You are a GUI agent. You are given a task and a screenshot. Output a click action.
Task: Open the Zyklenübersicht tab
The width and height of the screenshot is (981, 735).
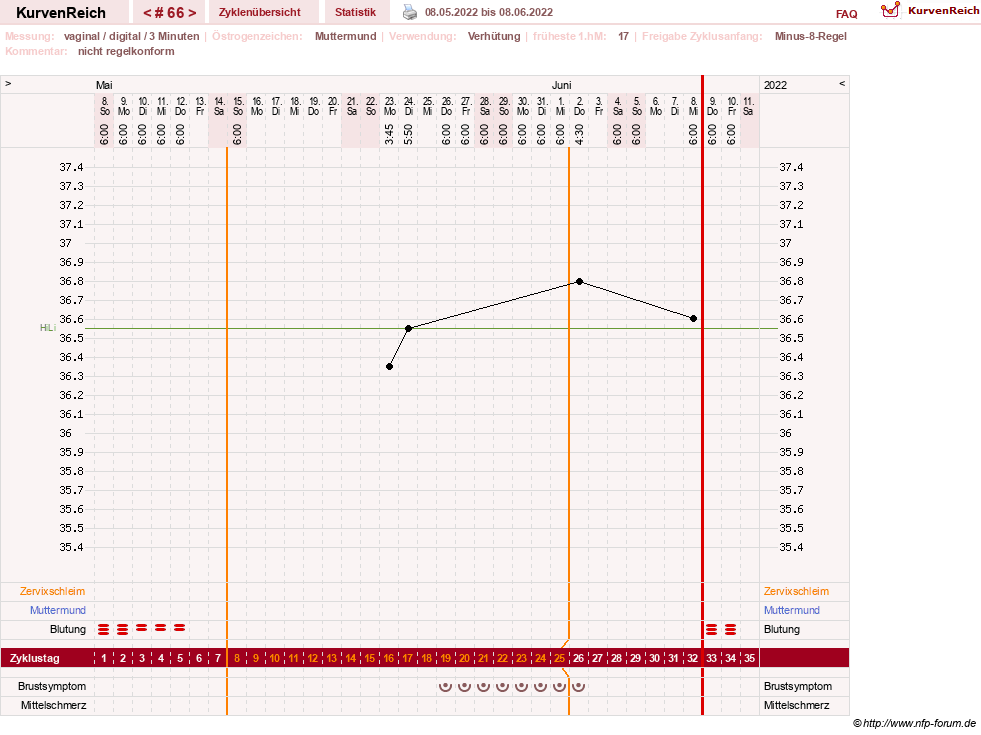(x=260, y=12)
